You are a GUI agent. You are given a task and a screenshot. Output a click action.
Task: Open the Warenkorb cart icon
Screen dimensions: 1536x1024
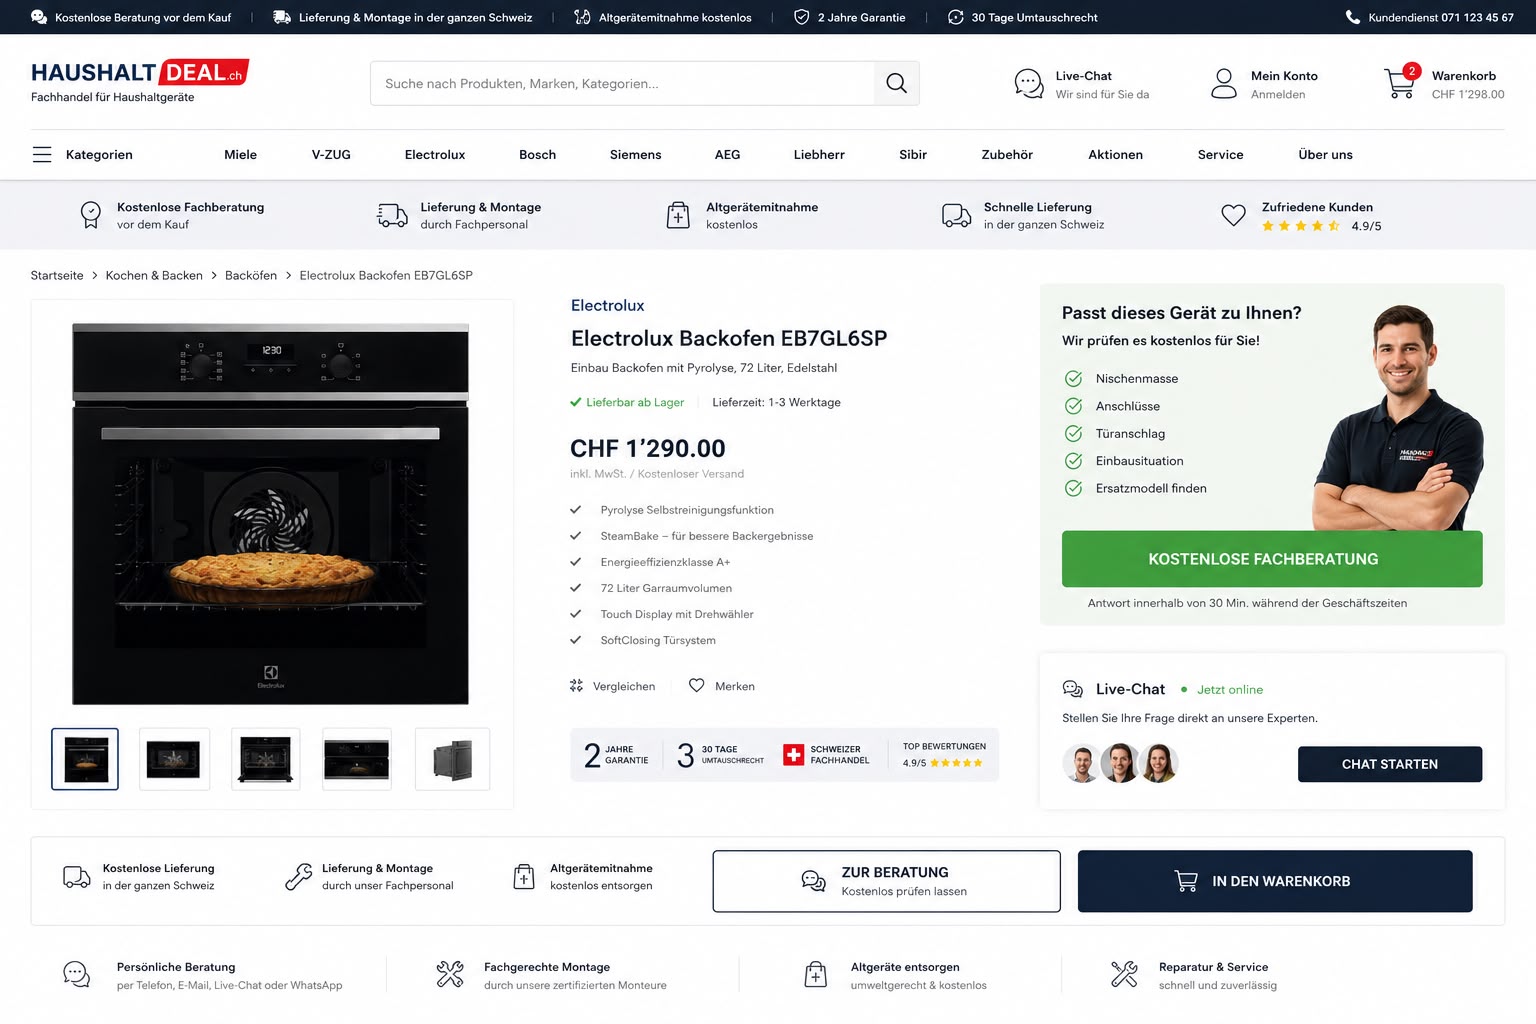coord(1400,83)
